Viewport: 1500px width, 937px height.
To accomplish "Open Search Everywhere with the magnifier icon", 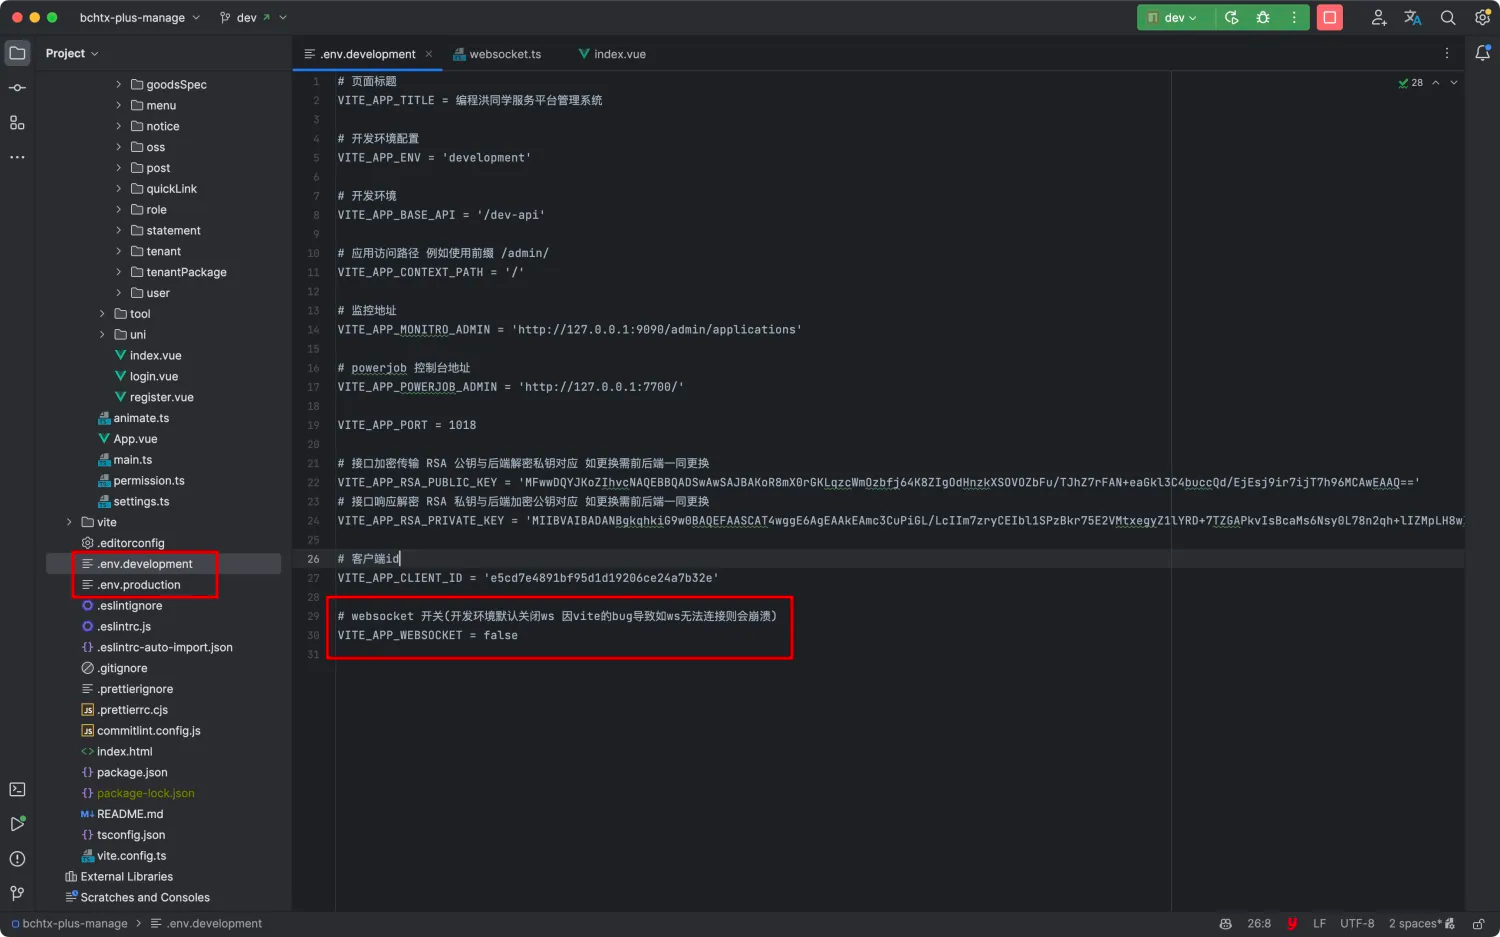I will pos(1447,17).
